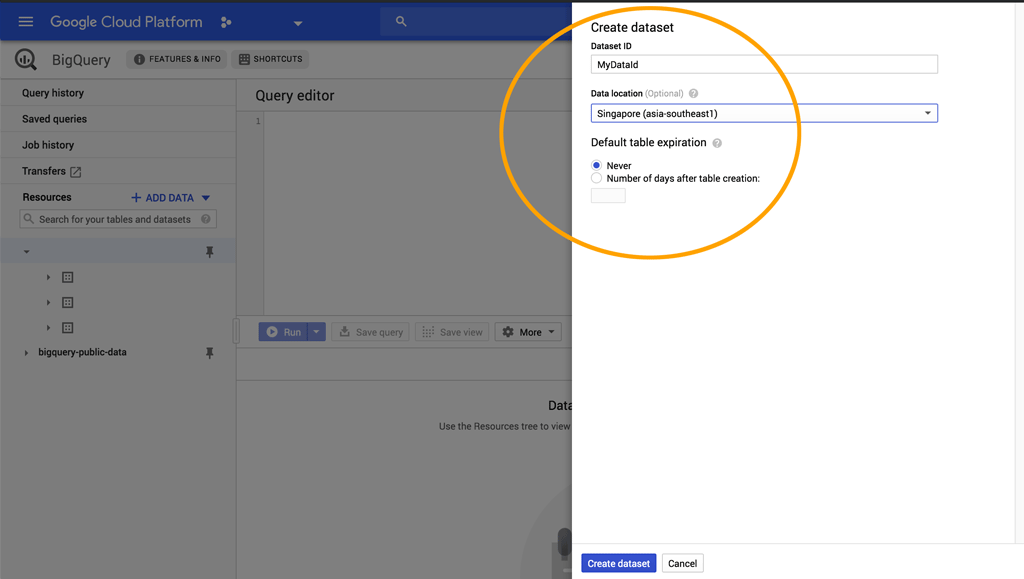Go to Query history
The width and height of the screenshot is (1024, 579).
(53, 93)
